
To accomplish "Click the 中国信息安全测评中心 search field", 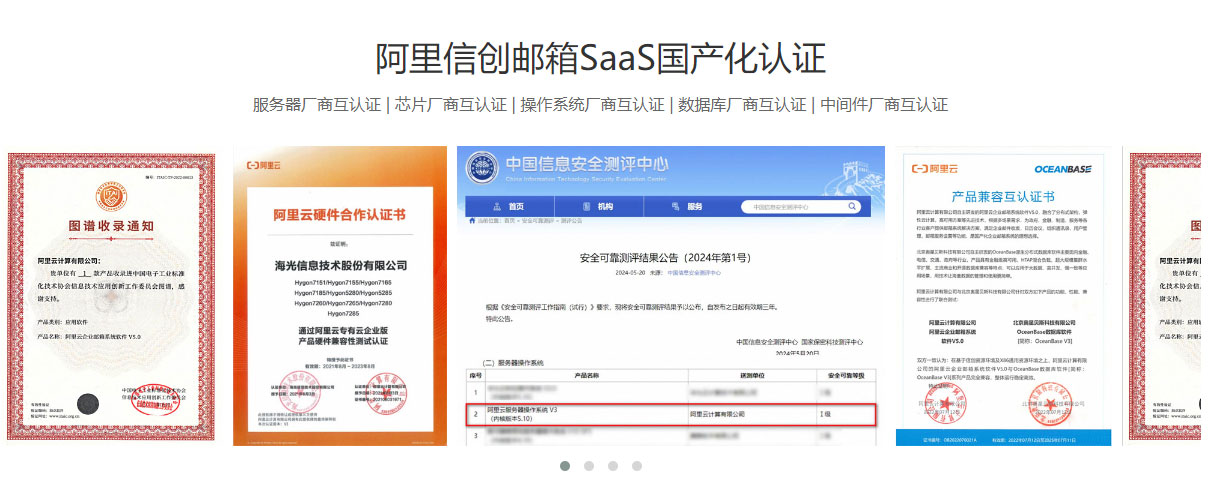I will tap(801, 207).
